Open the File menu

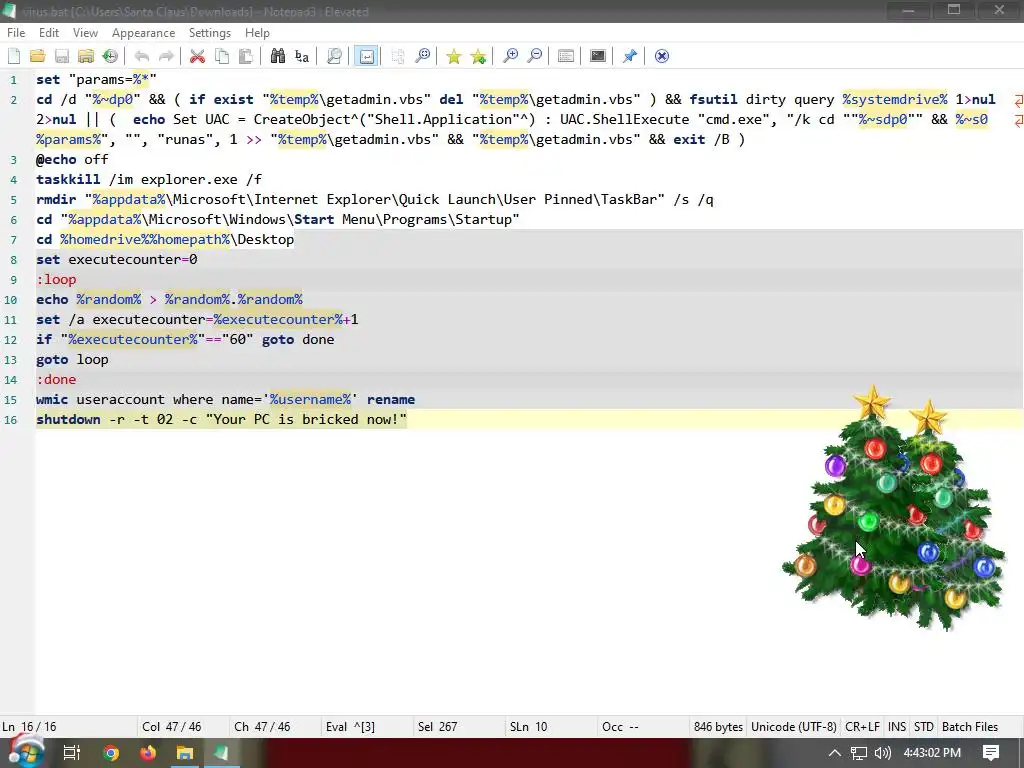pyautogui.click(x=16, y=33)
